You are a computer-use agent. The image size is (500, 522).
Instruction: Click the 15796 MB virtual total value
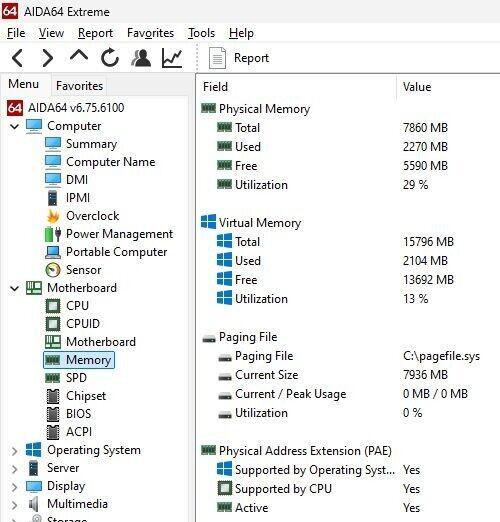(428, 242)
